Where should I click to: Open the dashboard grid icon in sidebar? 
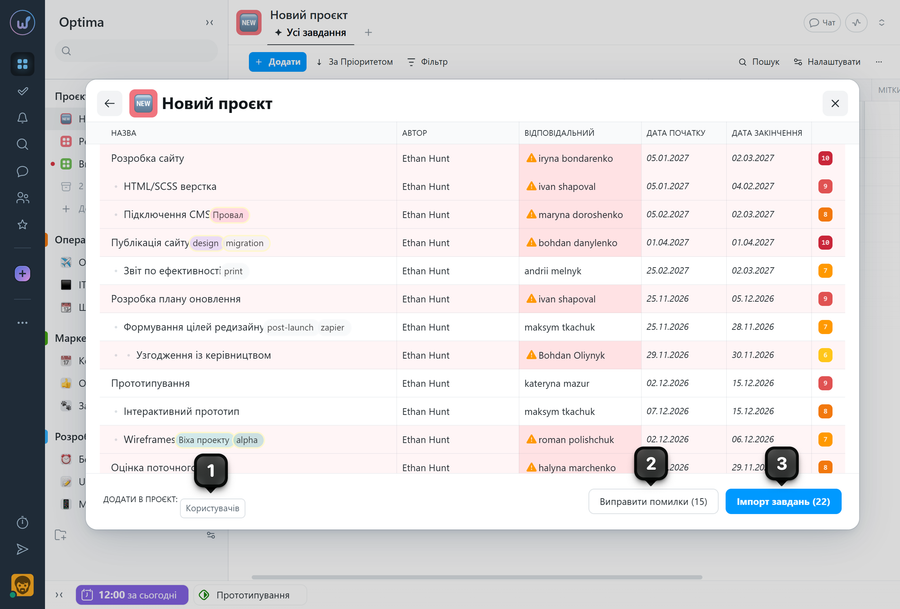coord(22,64)
